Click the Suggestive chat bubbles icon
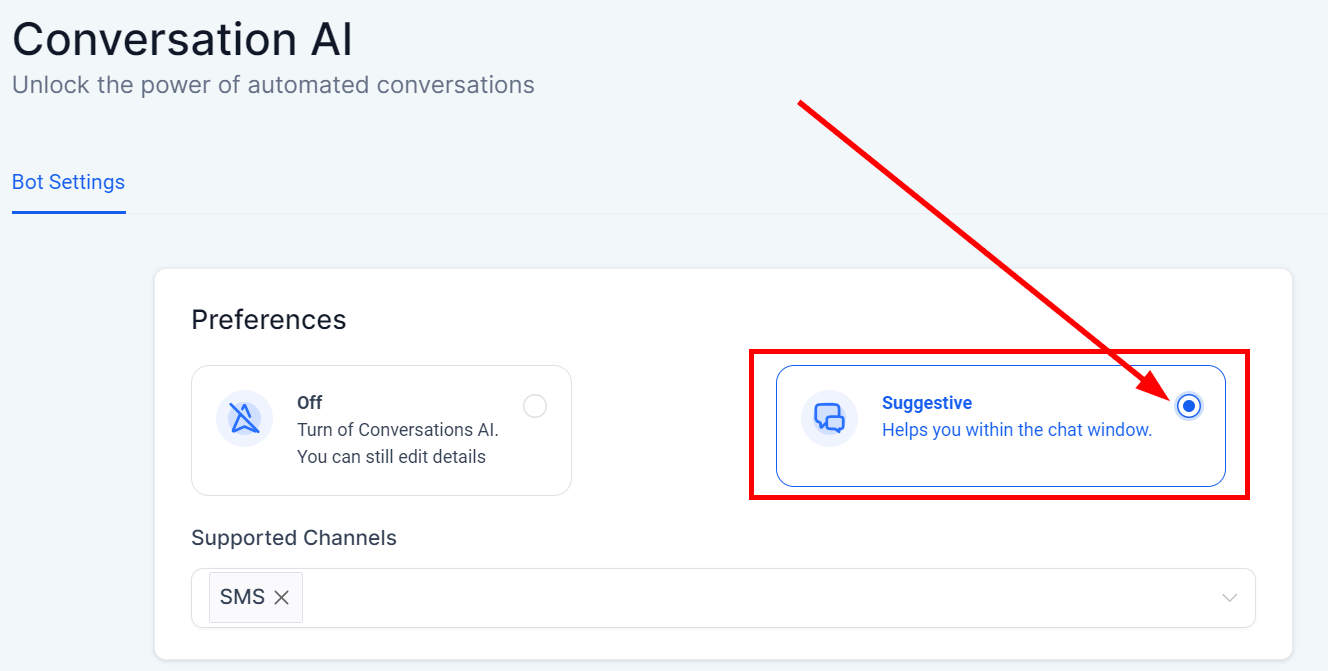The width and height of the screenshot is (1328, 671). click(829, 418)
